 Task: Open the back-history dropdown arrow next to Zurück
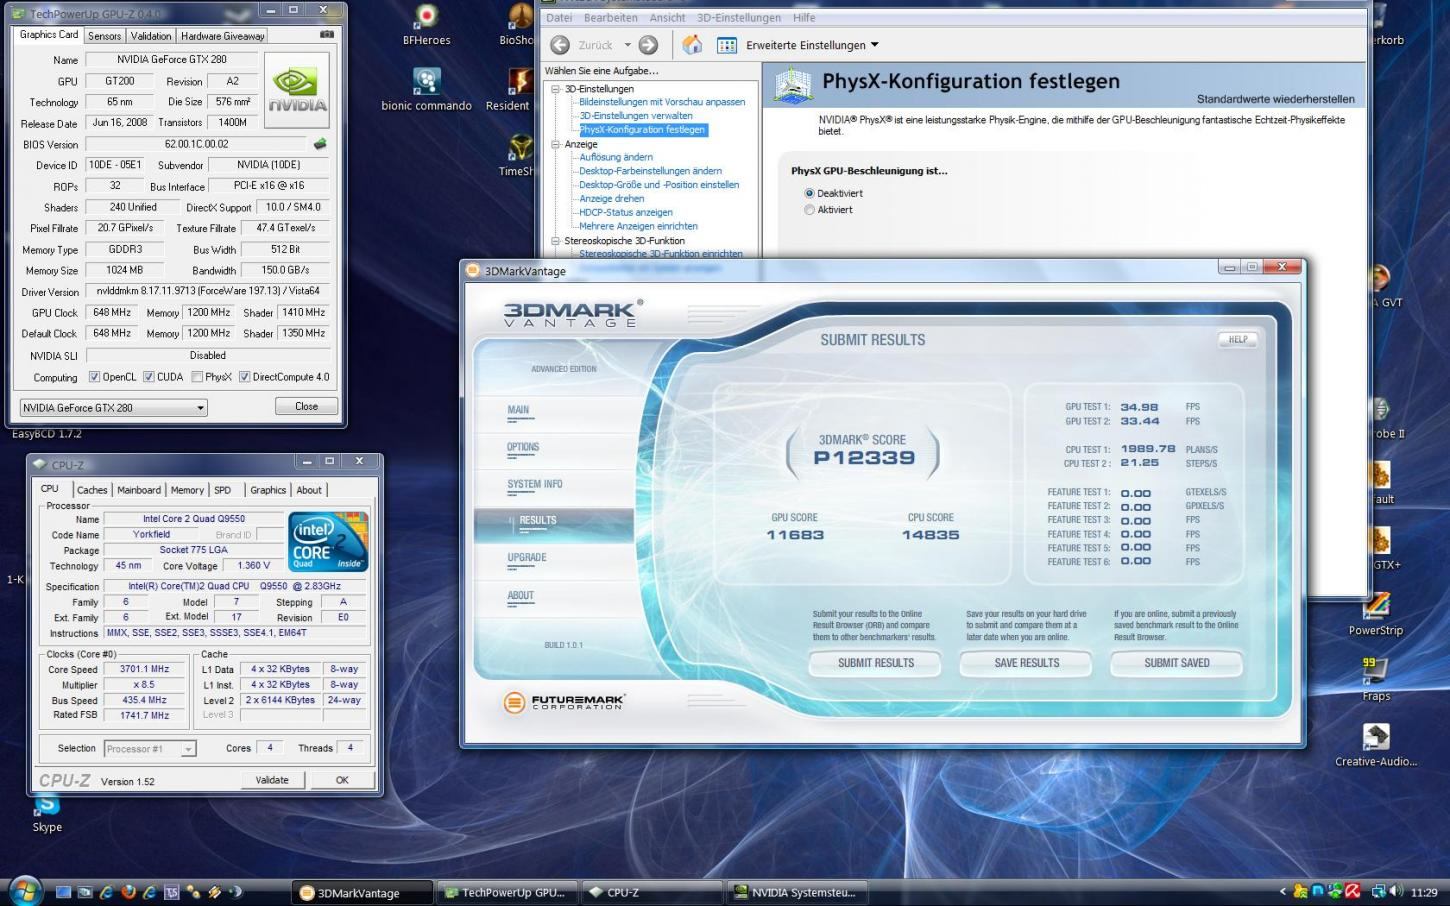(628, 45)
